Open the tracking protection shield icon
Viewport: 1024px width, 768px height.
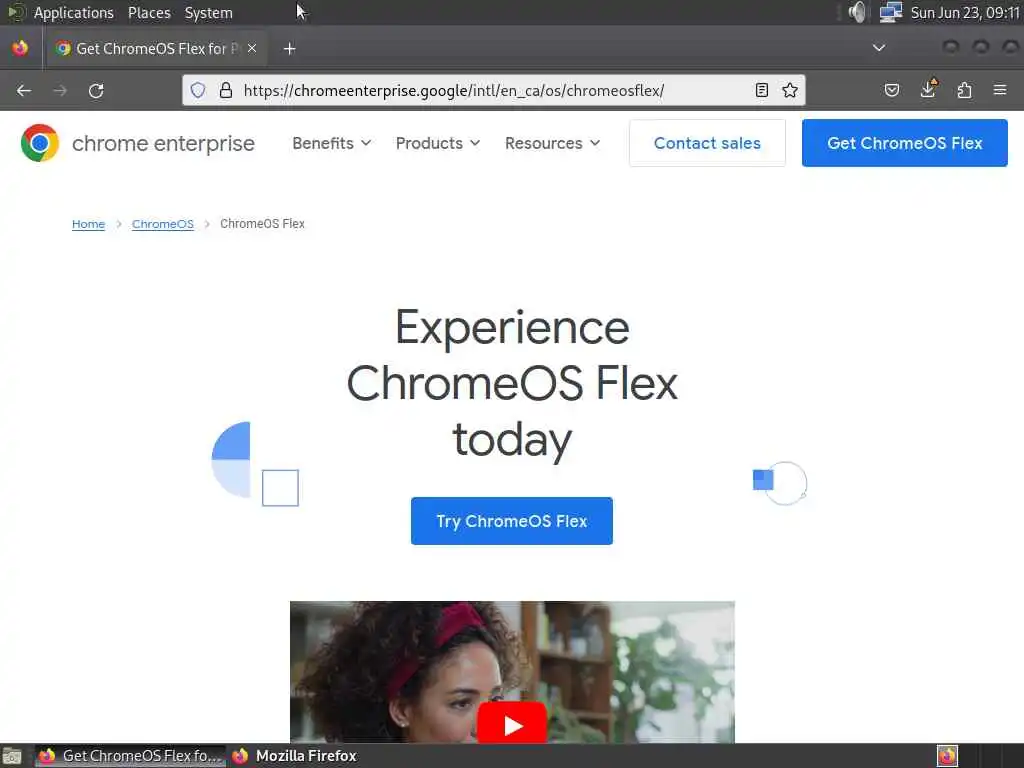coord(198,90)
